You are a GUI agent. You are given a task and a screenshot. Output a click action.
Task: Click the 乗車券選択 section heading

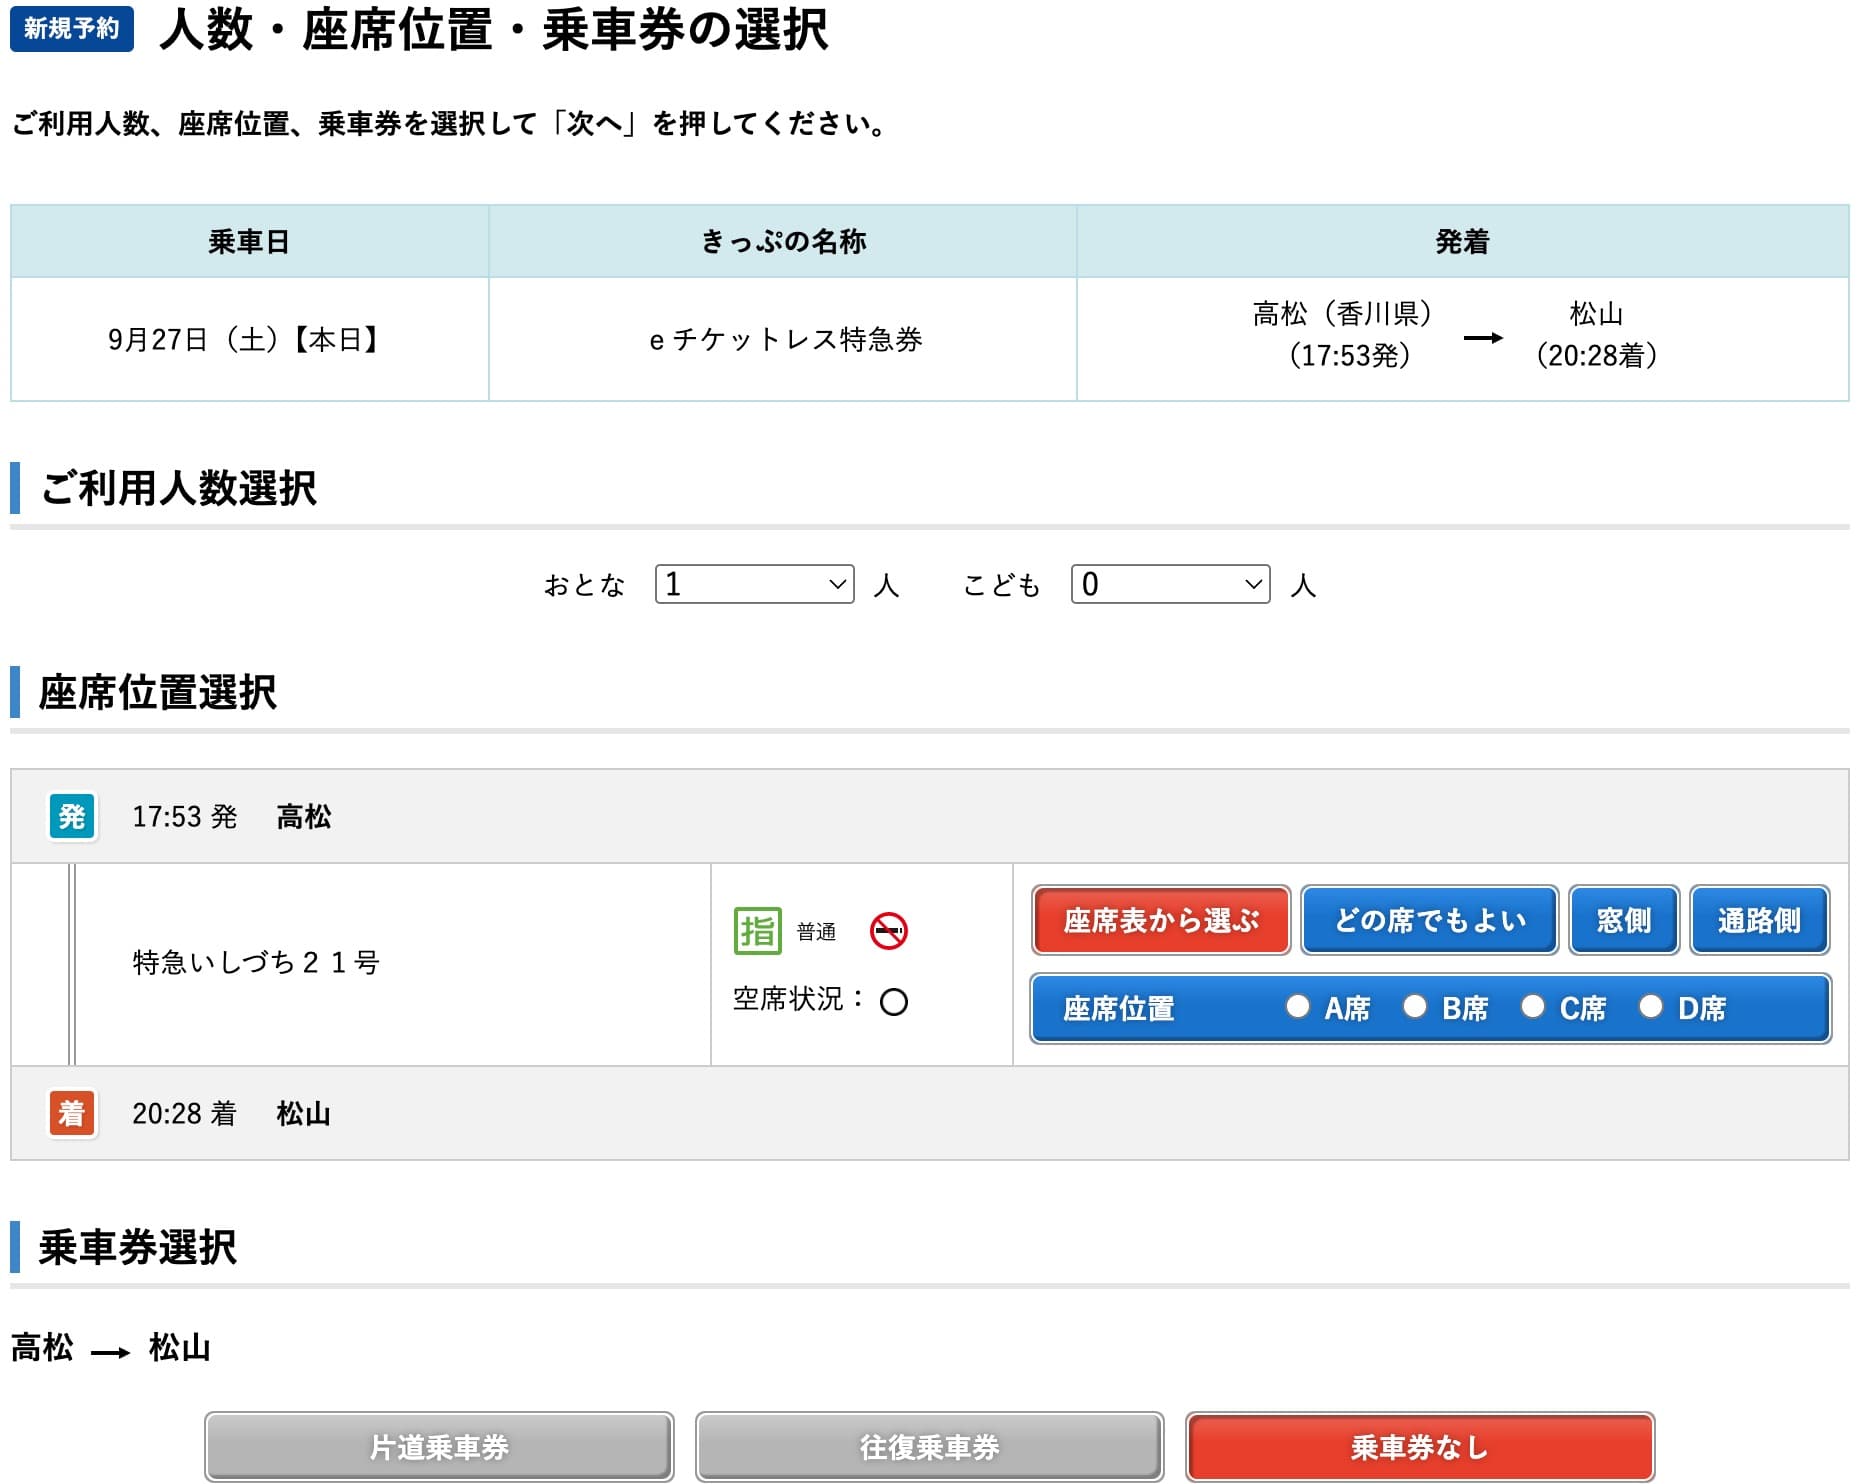138,1247
